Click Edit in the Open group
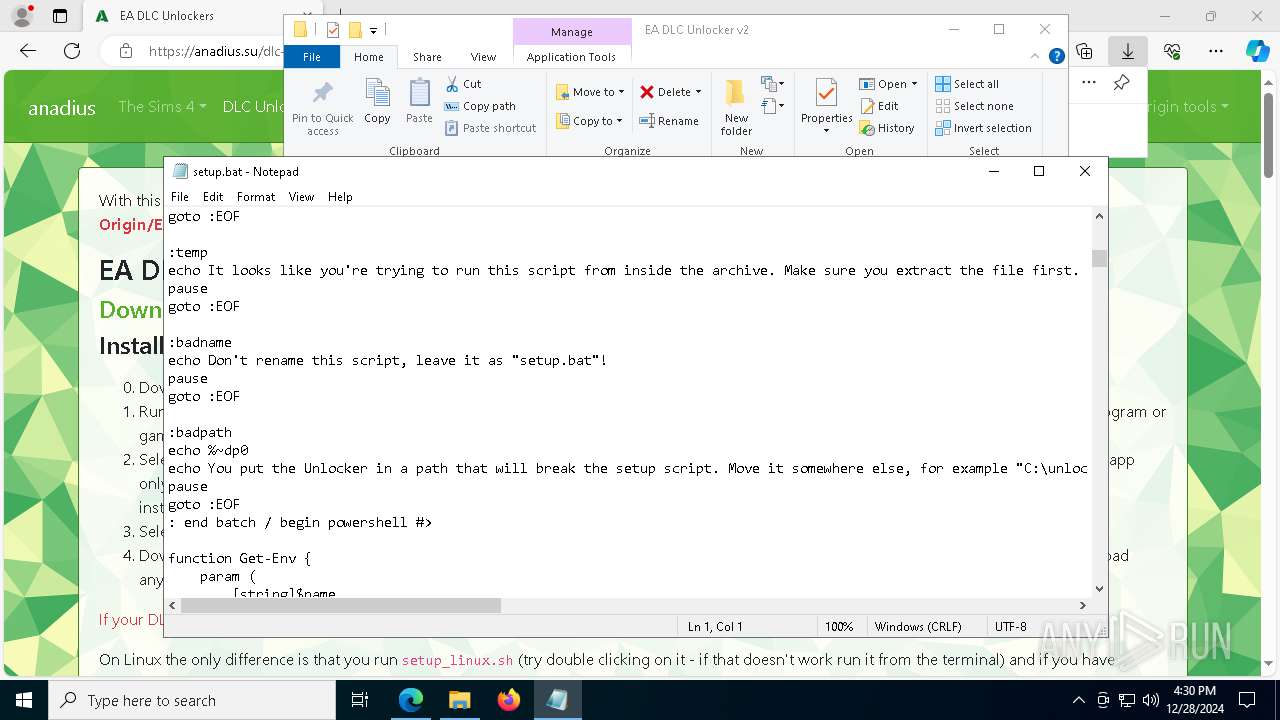This screenshot has width=1280, height=720. (x=878, y=106)
